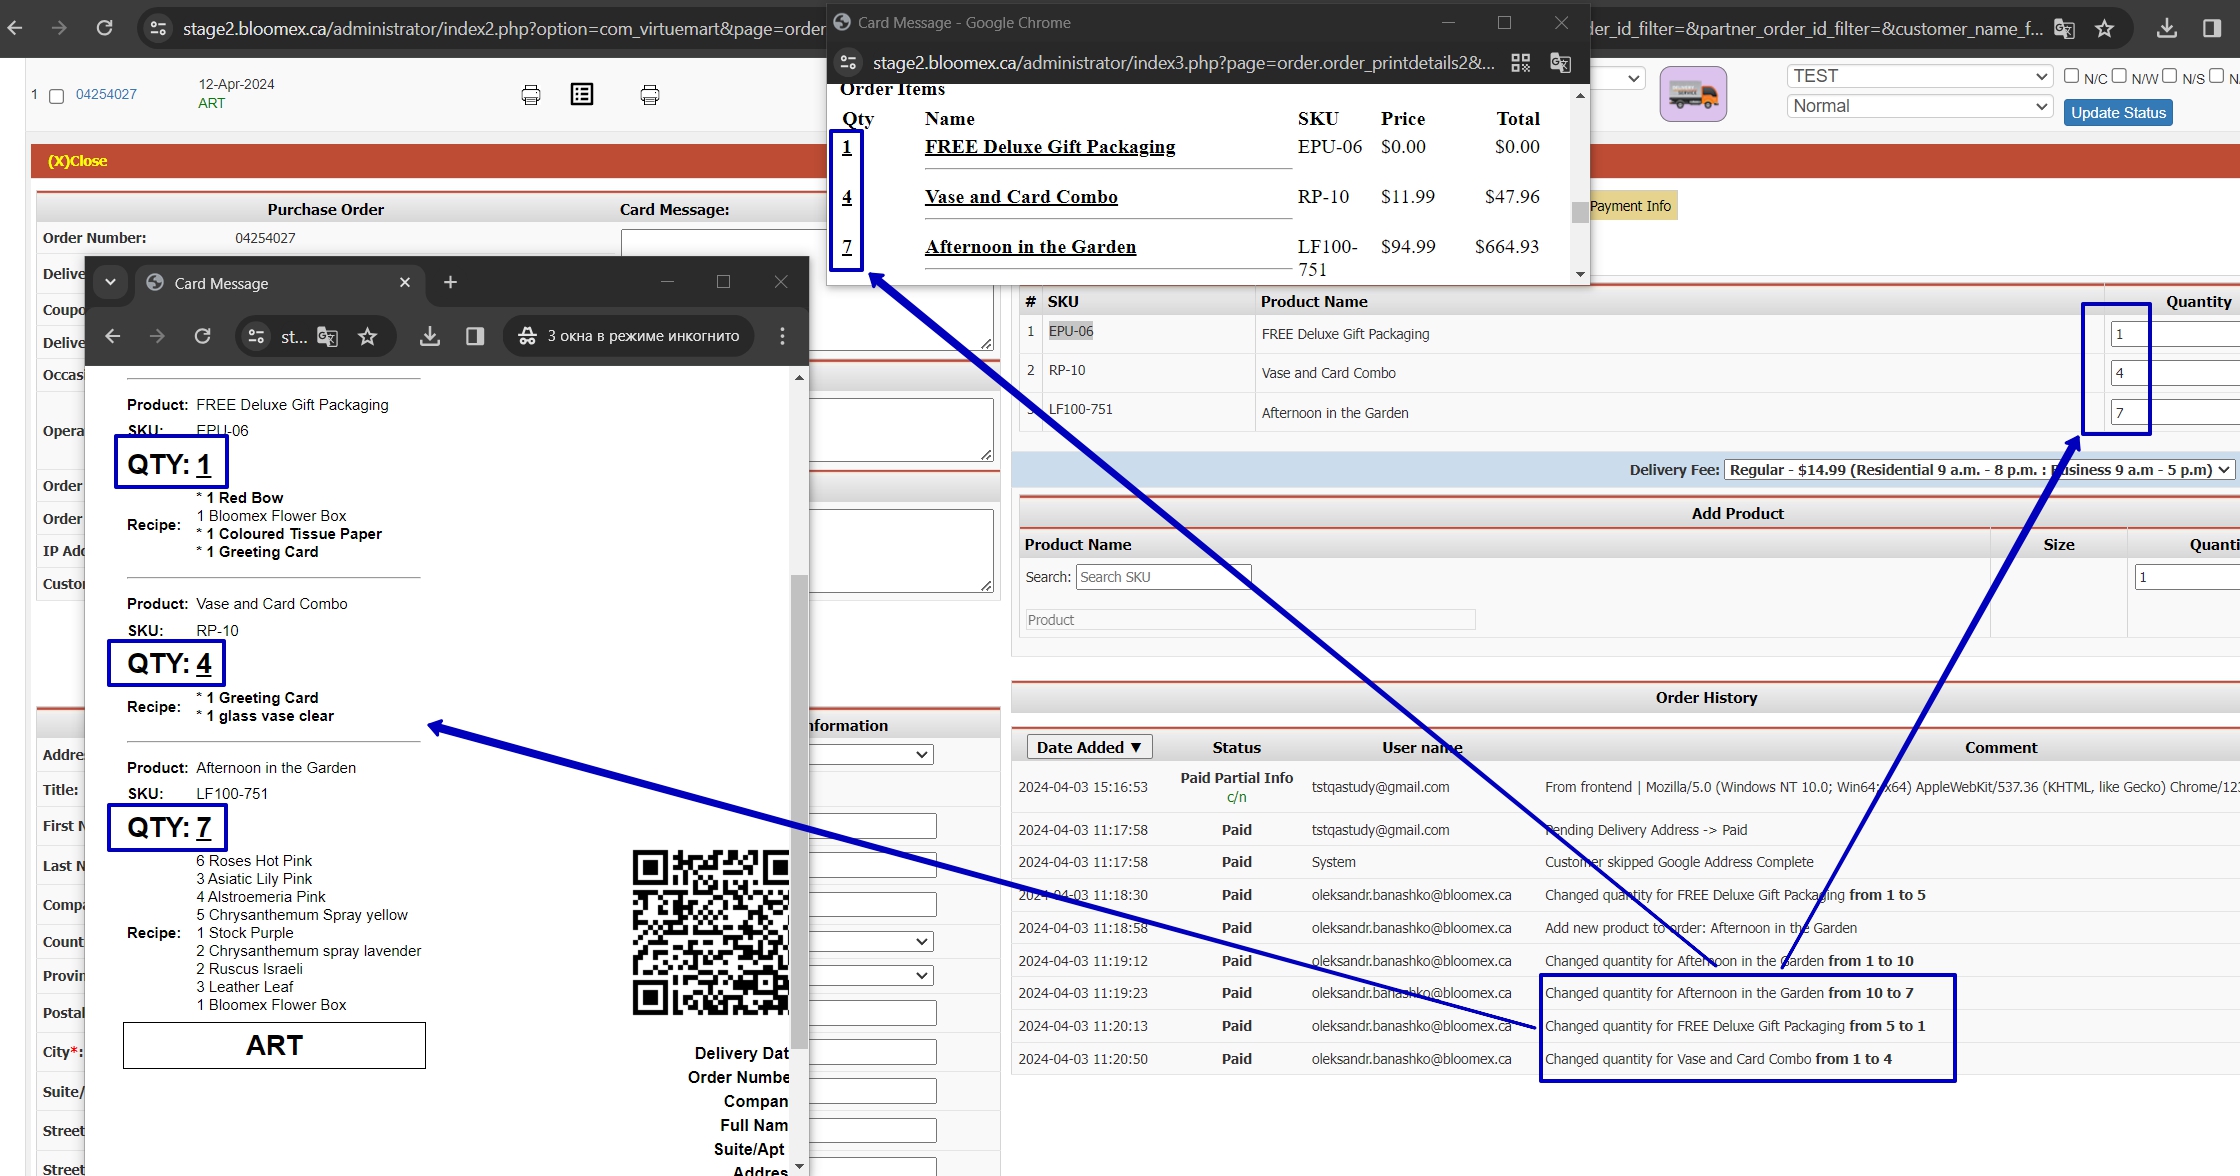The image size is (2240, 1176).
Task: Open QR code icon in top popup window
Action: point(1521,63)
